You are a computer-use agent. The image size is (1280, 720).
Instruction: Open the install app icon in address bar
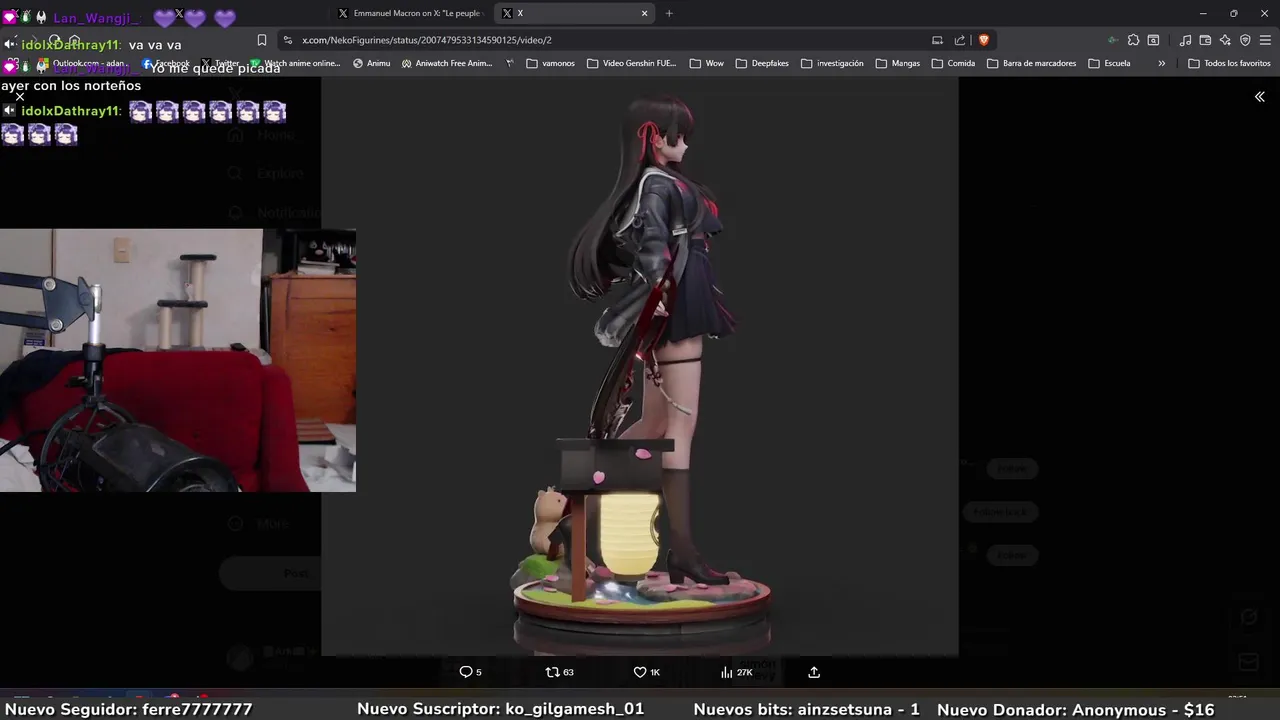tap(937, 40)
